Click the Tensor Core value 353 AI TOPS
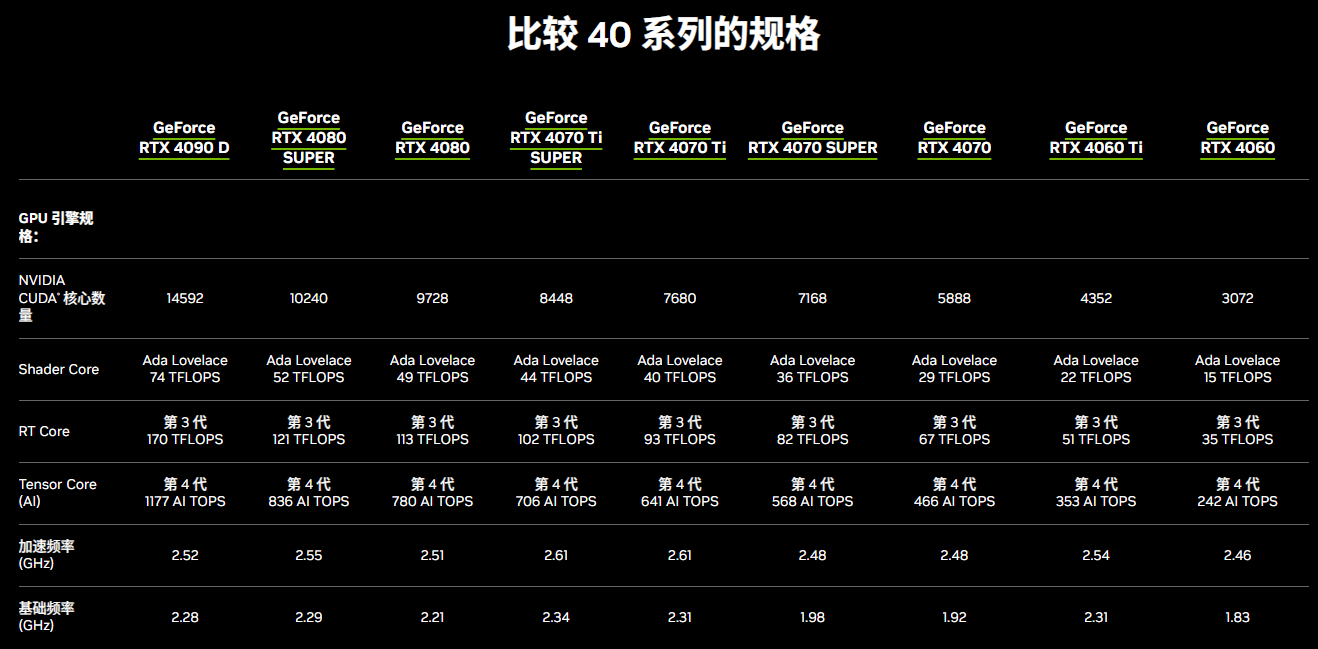This screenshot has height=649, width=1318. pos(1096,501)
